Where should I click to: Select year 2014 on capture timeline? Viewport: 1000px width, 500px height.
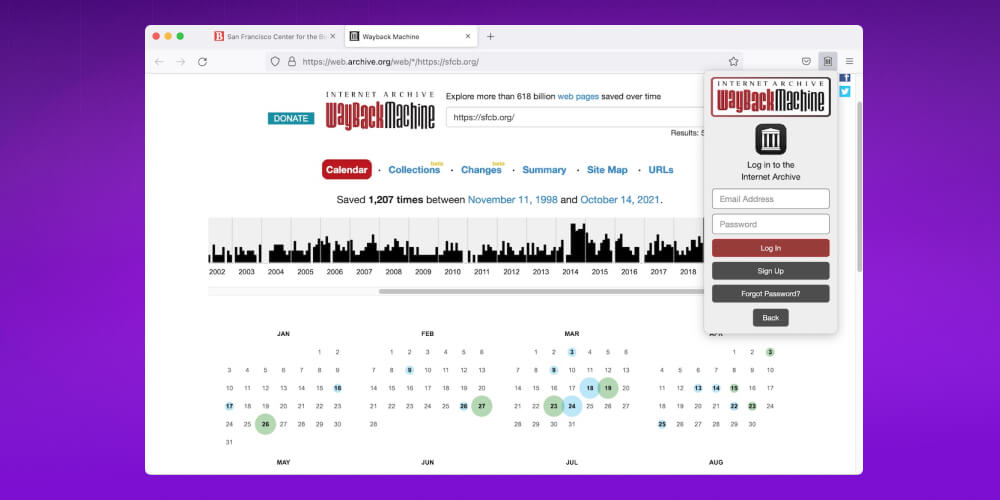[x=570, y=271]
